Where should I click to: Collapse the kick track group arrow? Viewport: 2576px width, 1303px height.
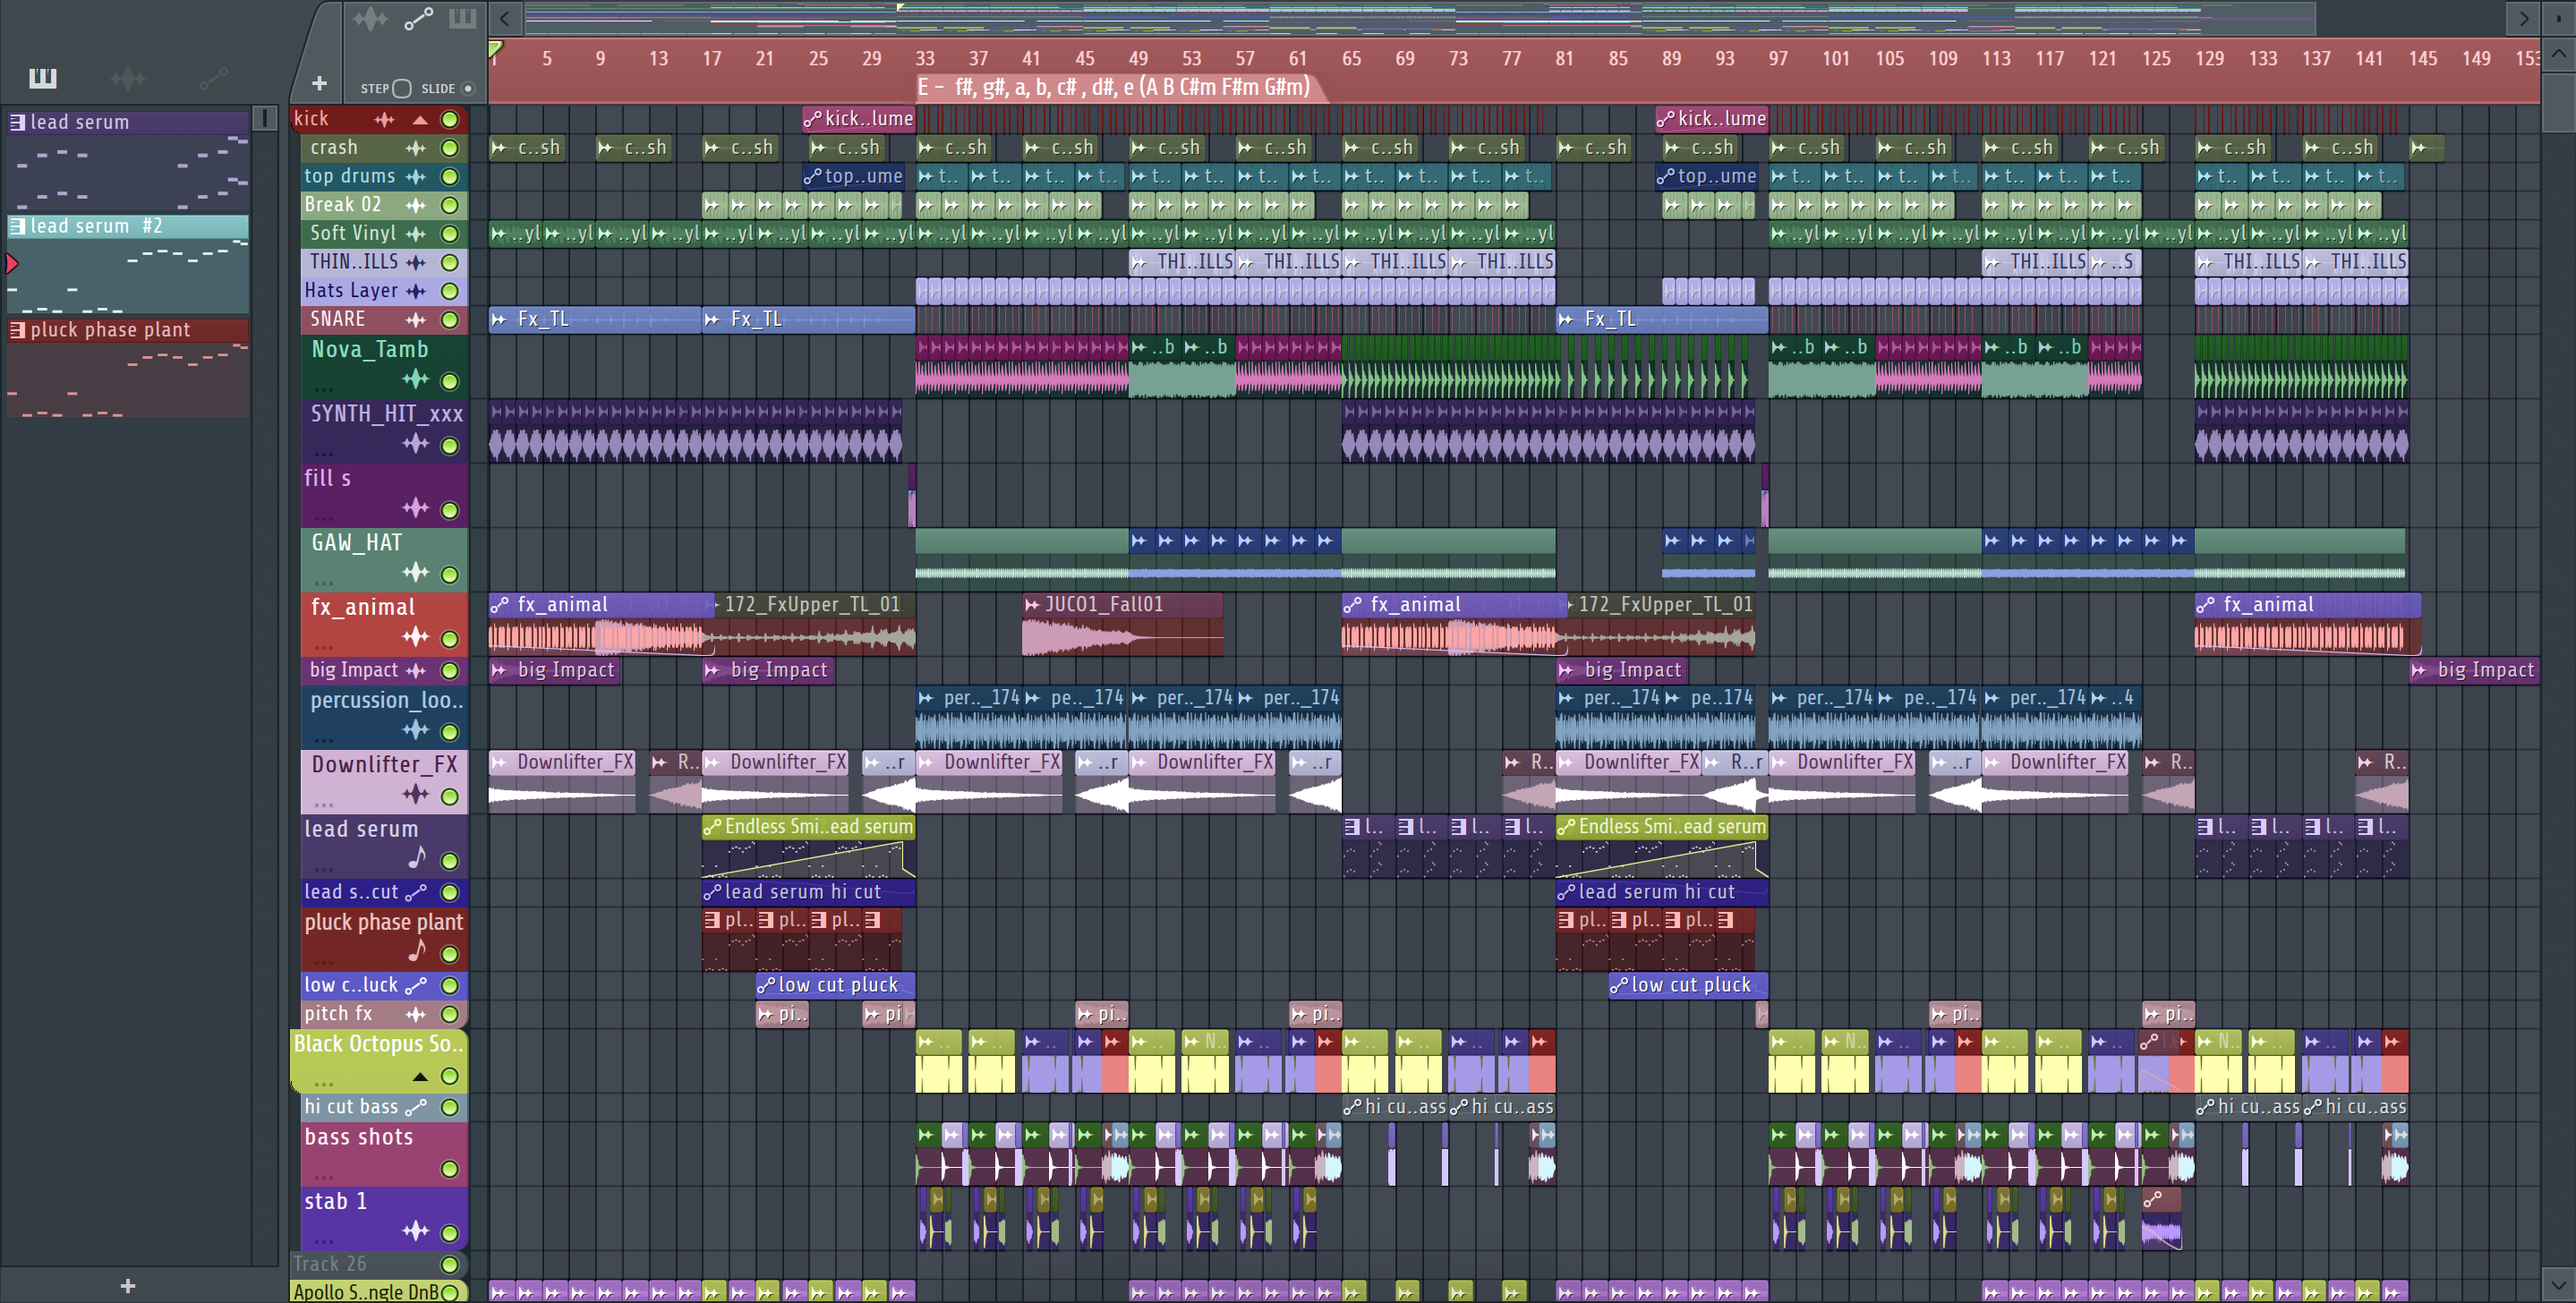pyautogui.click(x=420, y=120)
